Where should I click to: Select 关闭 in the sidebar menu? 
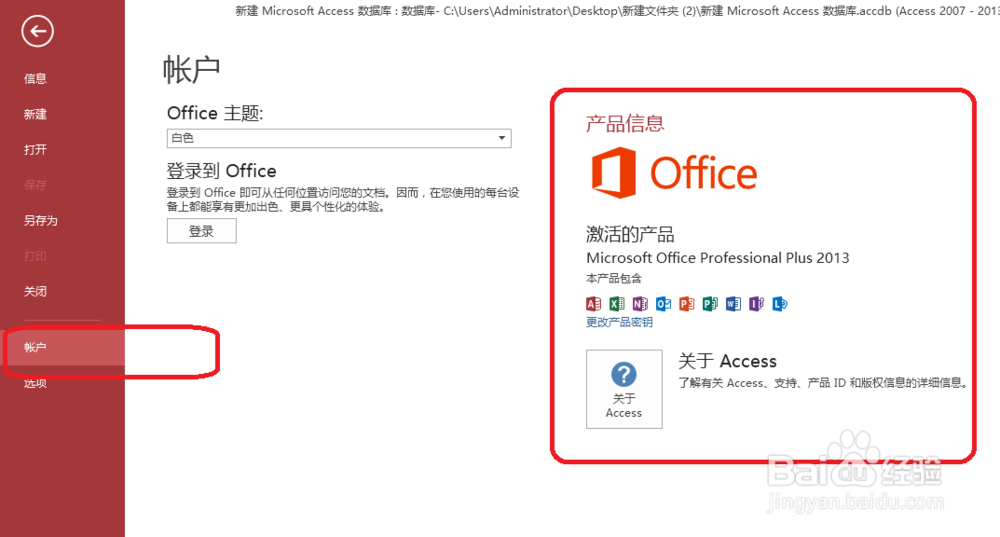36,292
